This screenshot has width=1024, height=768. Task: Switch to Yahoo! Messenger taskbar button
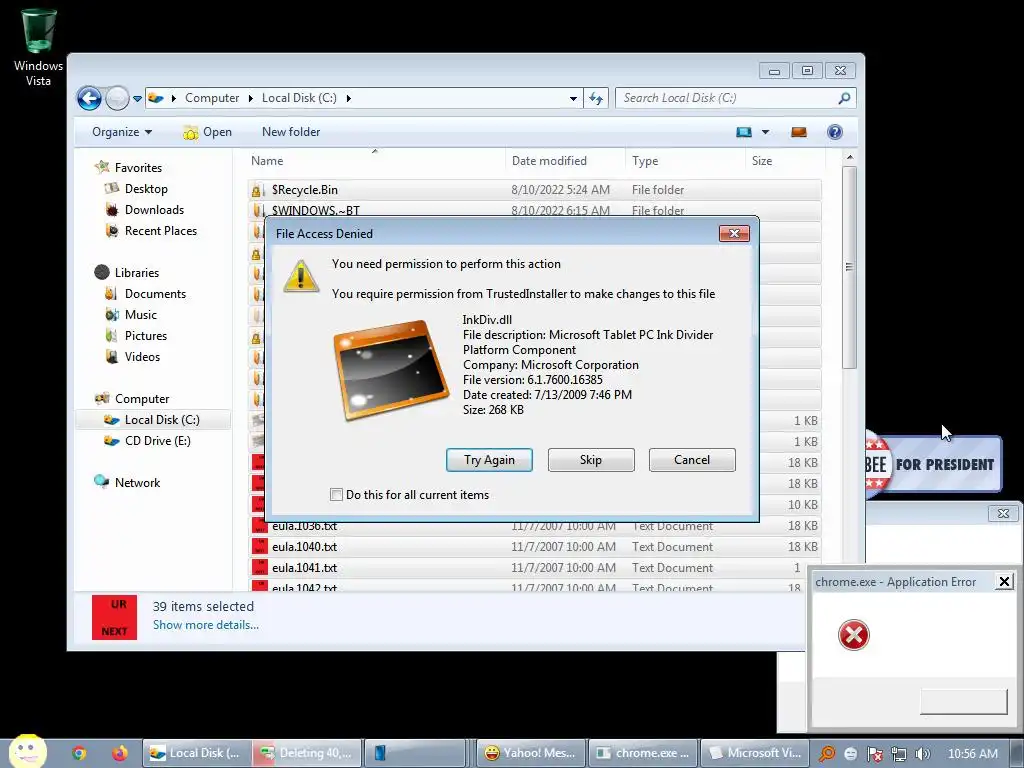point(531,753)
